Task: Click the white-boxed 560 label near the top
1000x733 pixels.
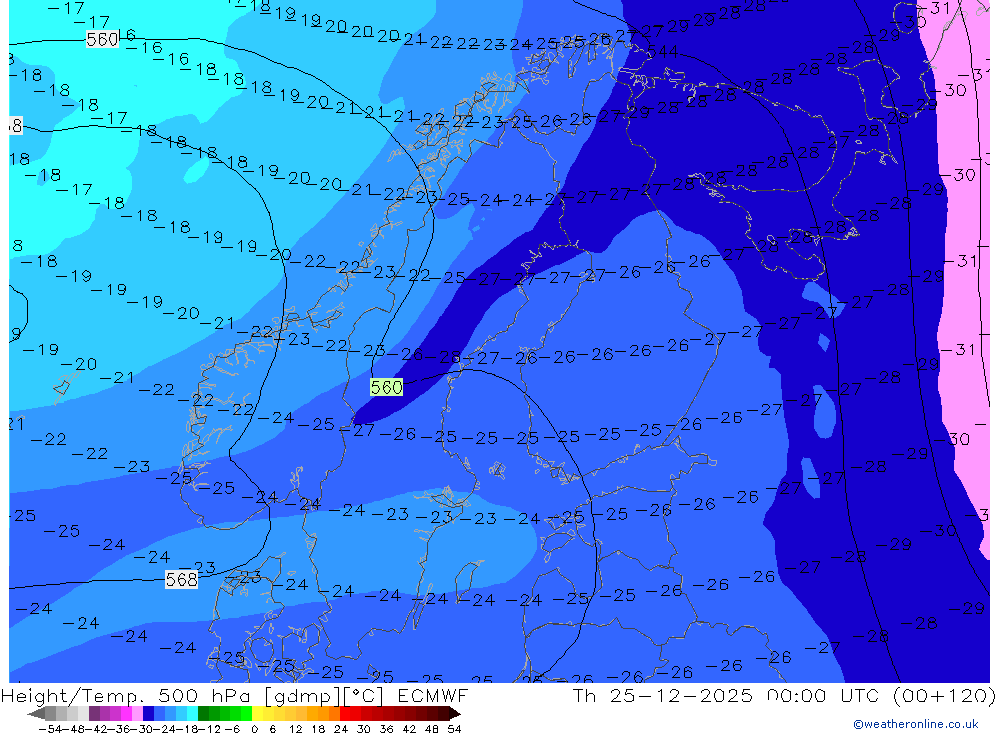Action: tap(102, 40)
